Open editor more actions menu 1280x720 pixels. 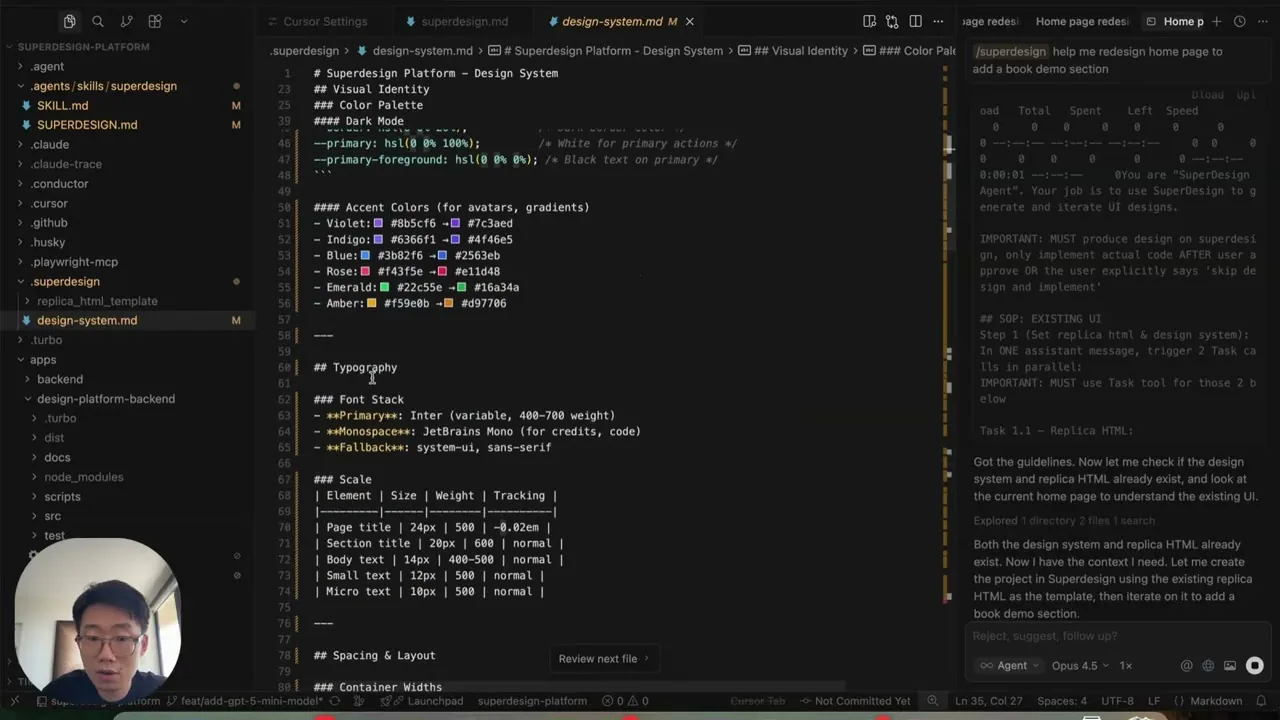pyautogui.click(x=938, y=21)
